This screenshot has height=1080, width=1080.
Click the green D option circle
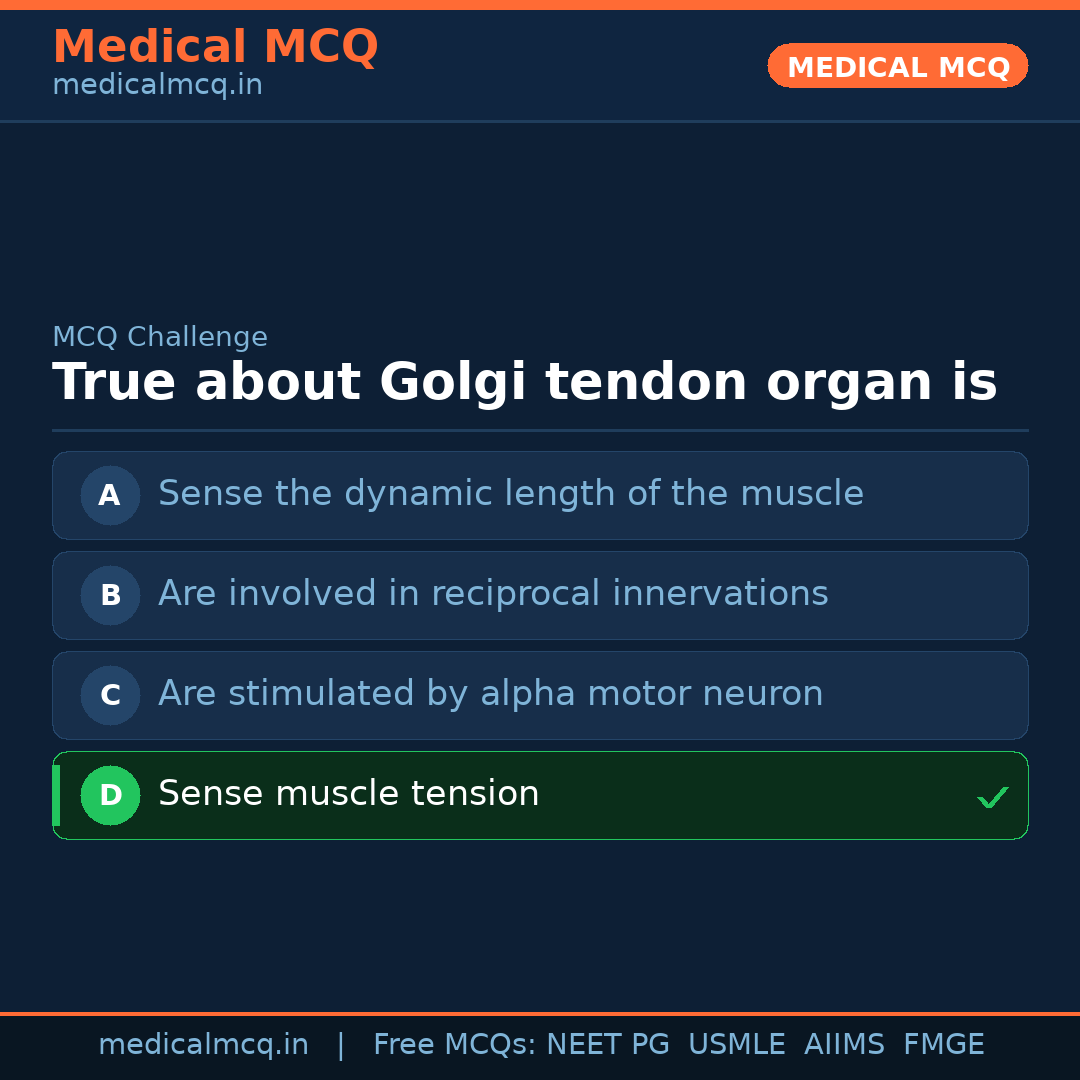pos(110,795)
